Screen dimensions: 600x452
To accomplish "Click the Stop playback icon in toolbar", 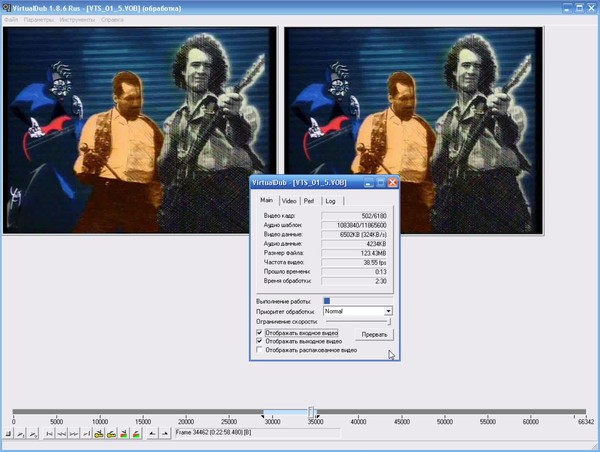I will click(x=8, y=433).
